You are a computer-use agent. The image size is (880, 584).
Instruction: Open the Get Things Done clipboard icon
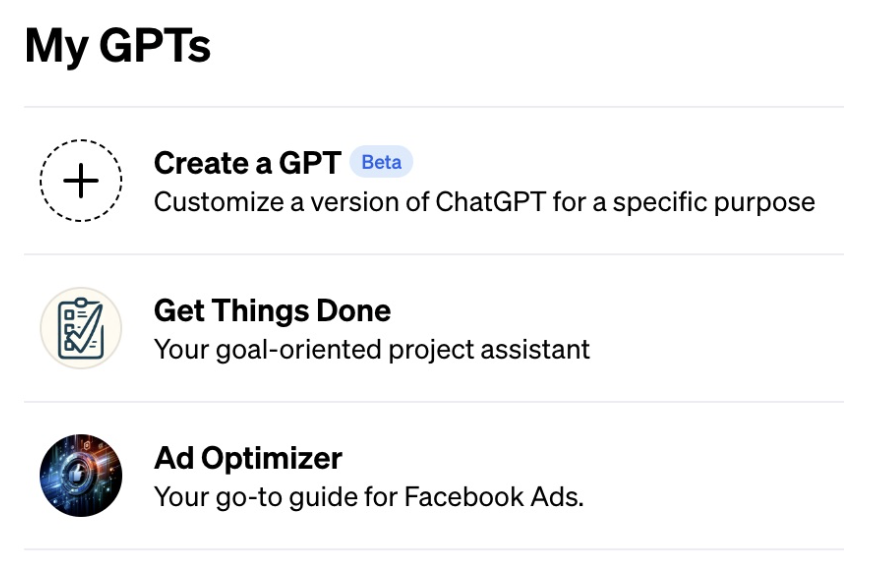[x=81, y=328]
